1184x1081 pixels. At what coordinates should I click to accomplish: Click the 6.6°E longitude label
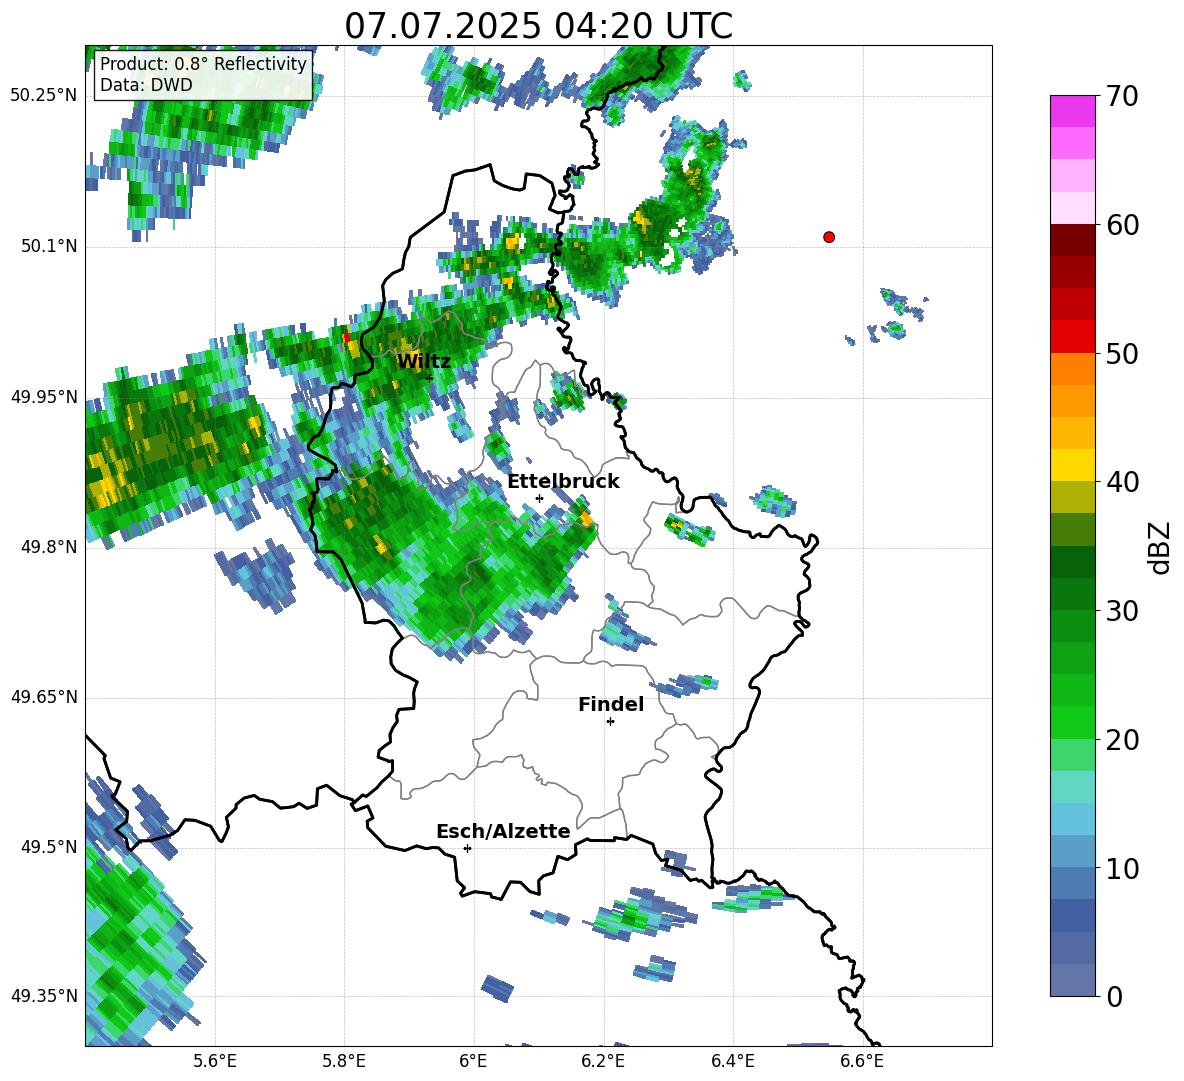(x=862, y=1061)
